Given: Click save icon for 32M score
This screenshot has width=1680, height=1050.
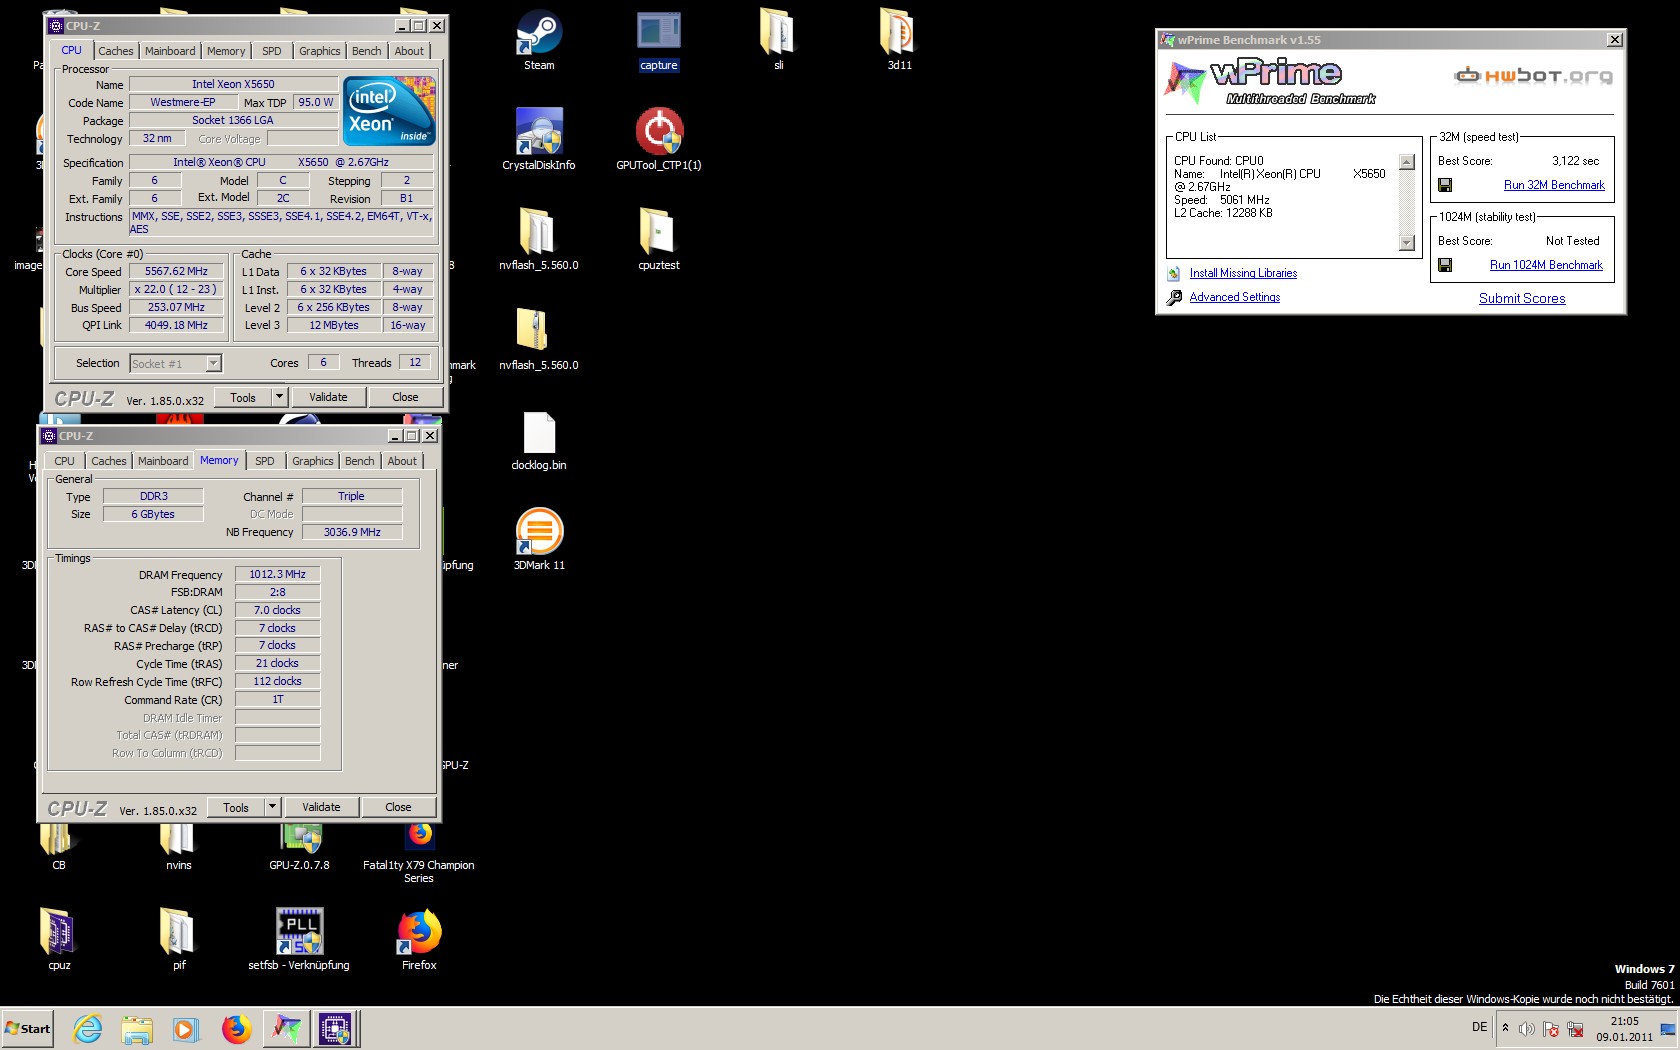Looking at the screenshot, I should tap(1445, 185).
